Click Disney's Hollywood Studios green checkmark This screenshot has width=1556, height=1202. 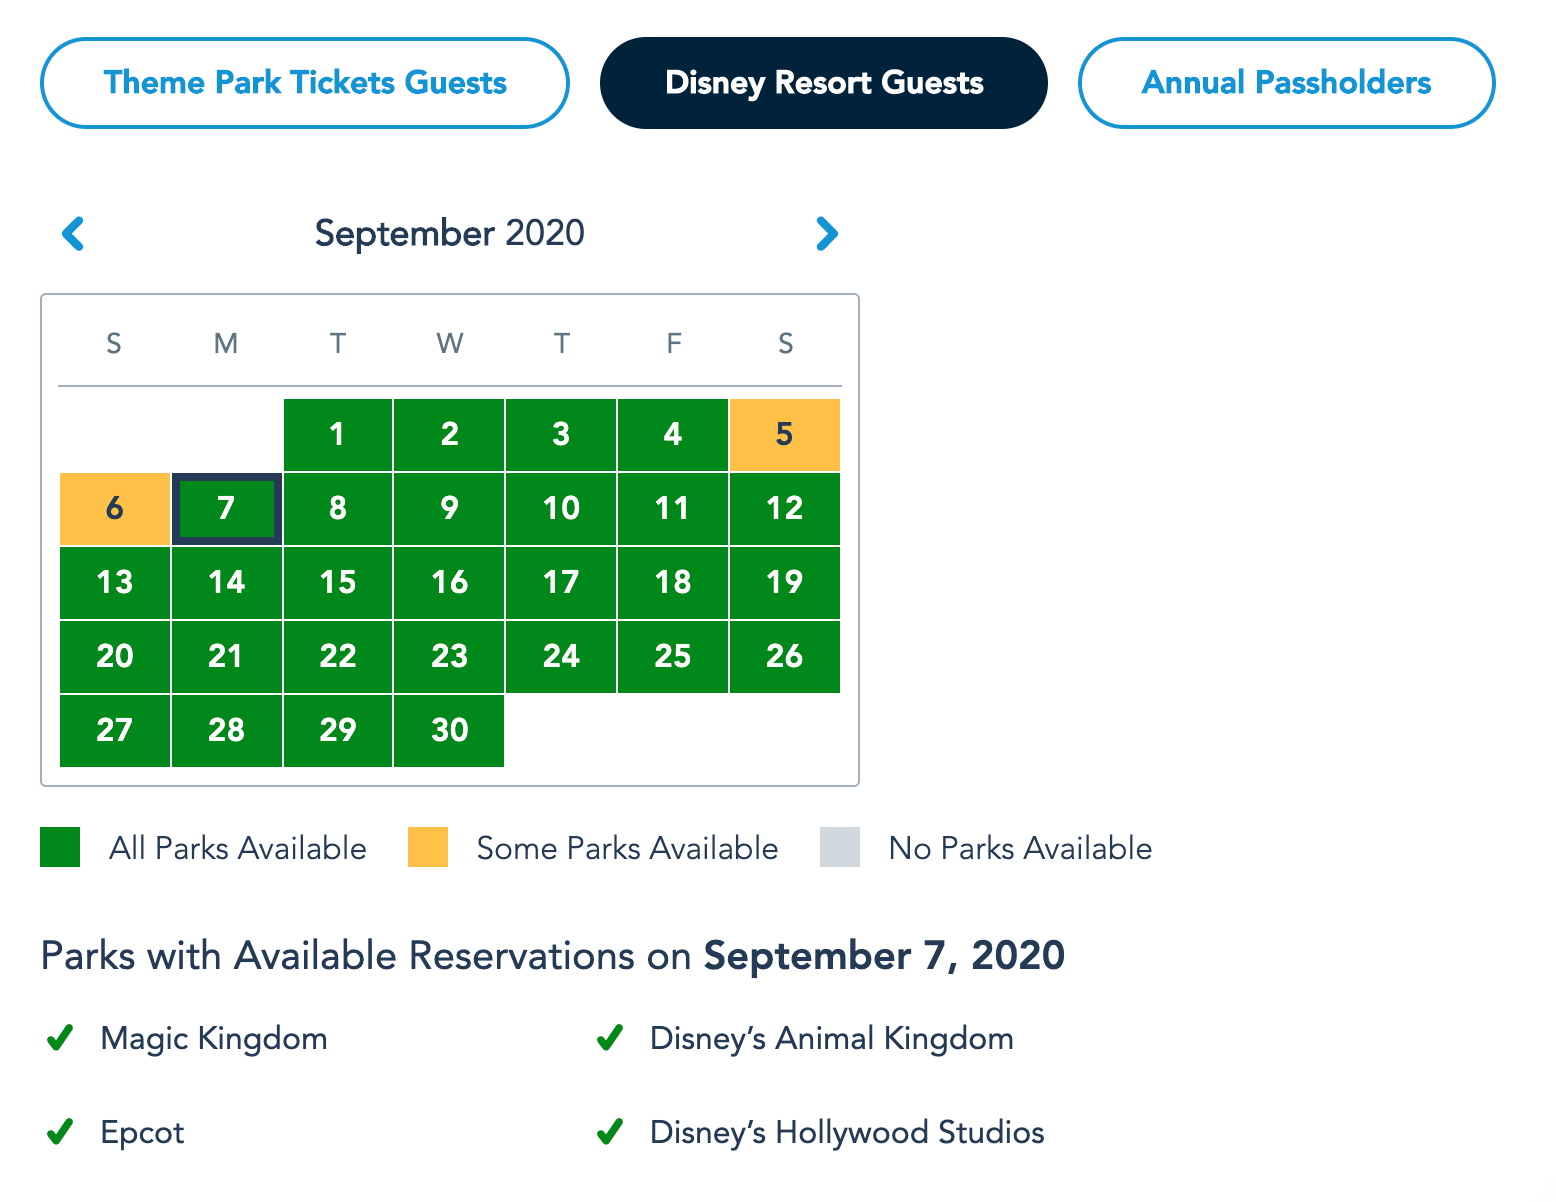pyautogui.click(x=609, y=1132)
